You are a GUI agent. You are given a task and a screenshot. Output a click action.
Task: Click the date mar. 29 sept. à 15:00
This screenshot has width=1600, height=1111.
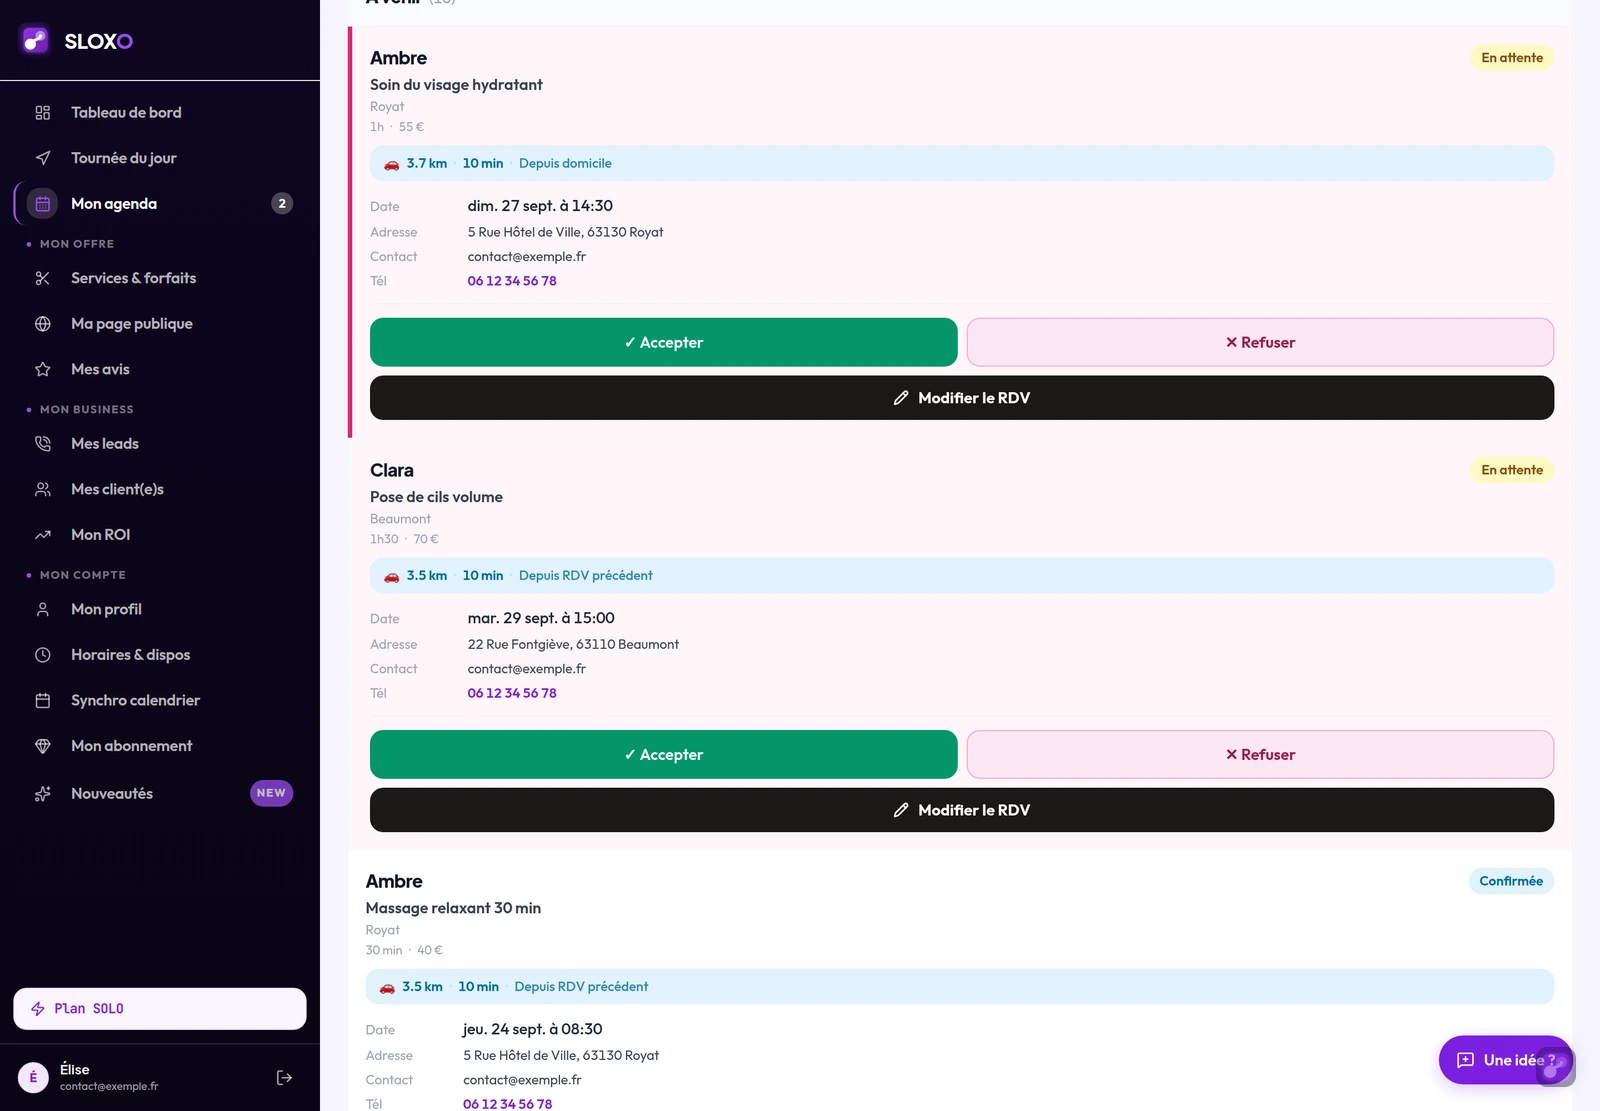(x=541, y=618)
